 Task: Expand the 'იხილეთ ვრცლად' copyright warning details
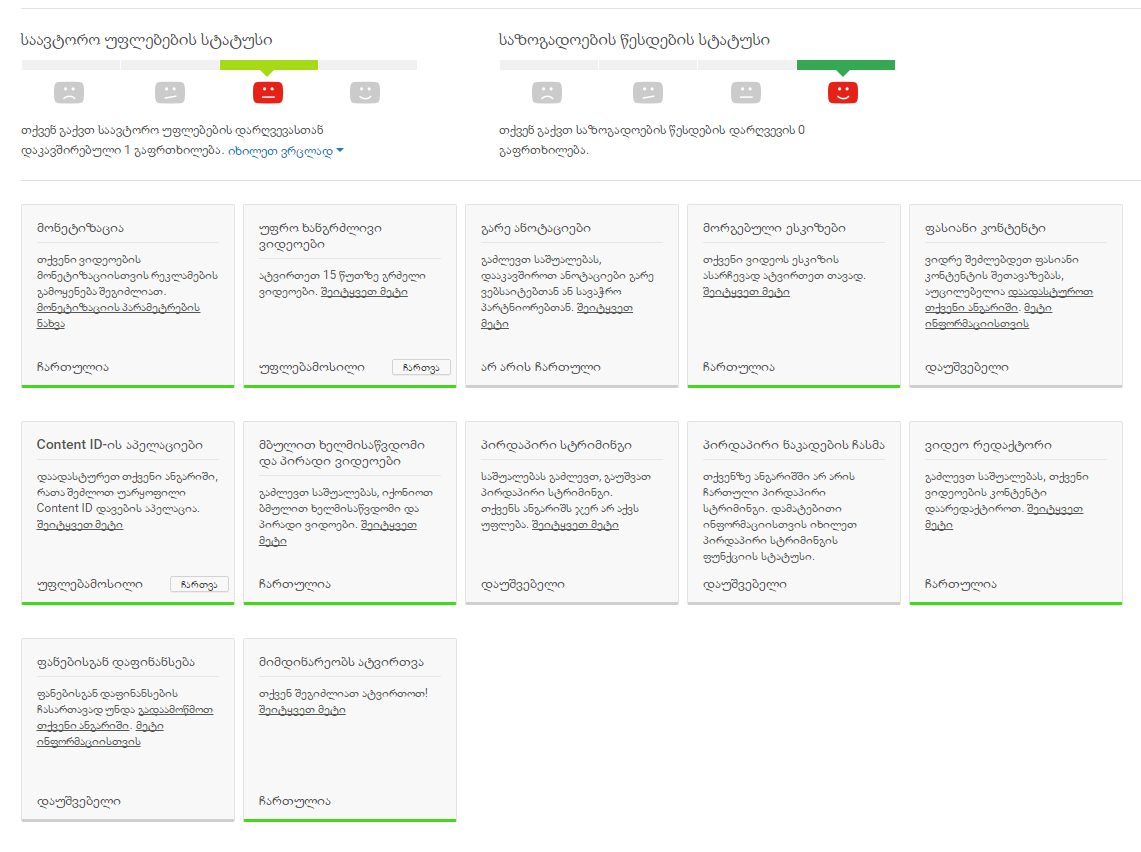coord(280,151)
